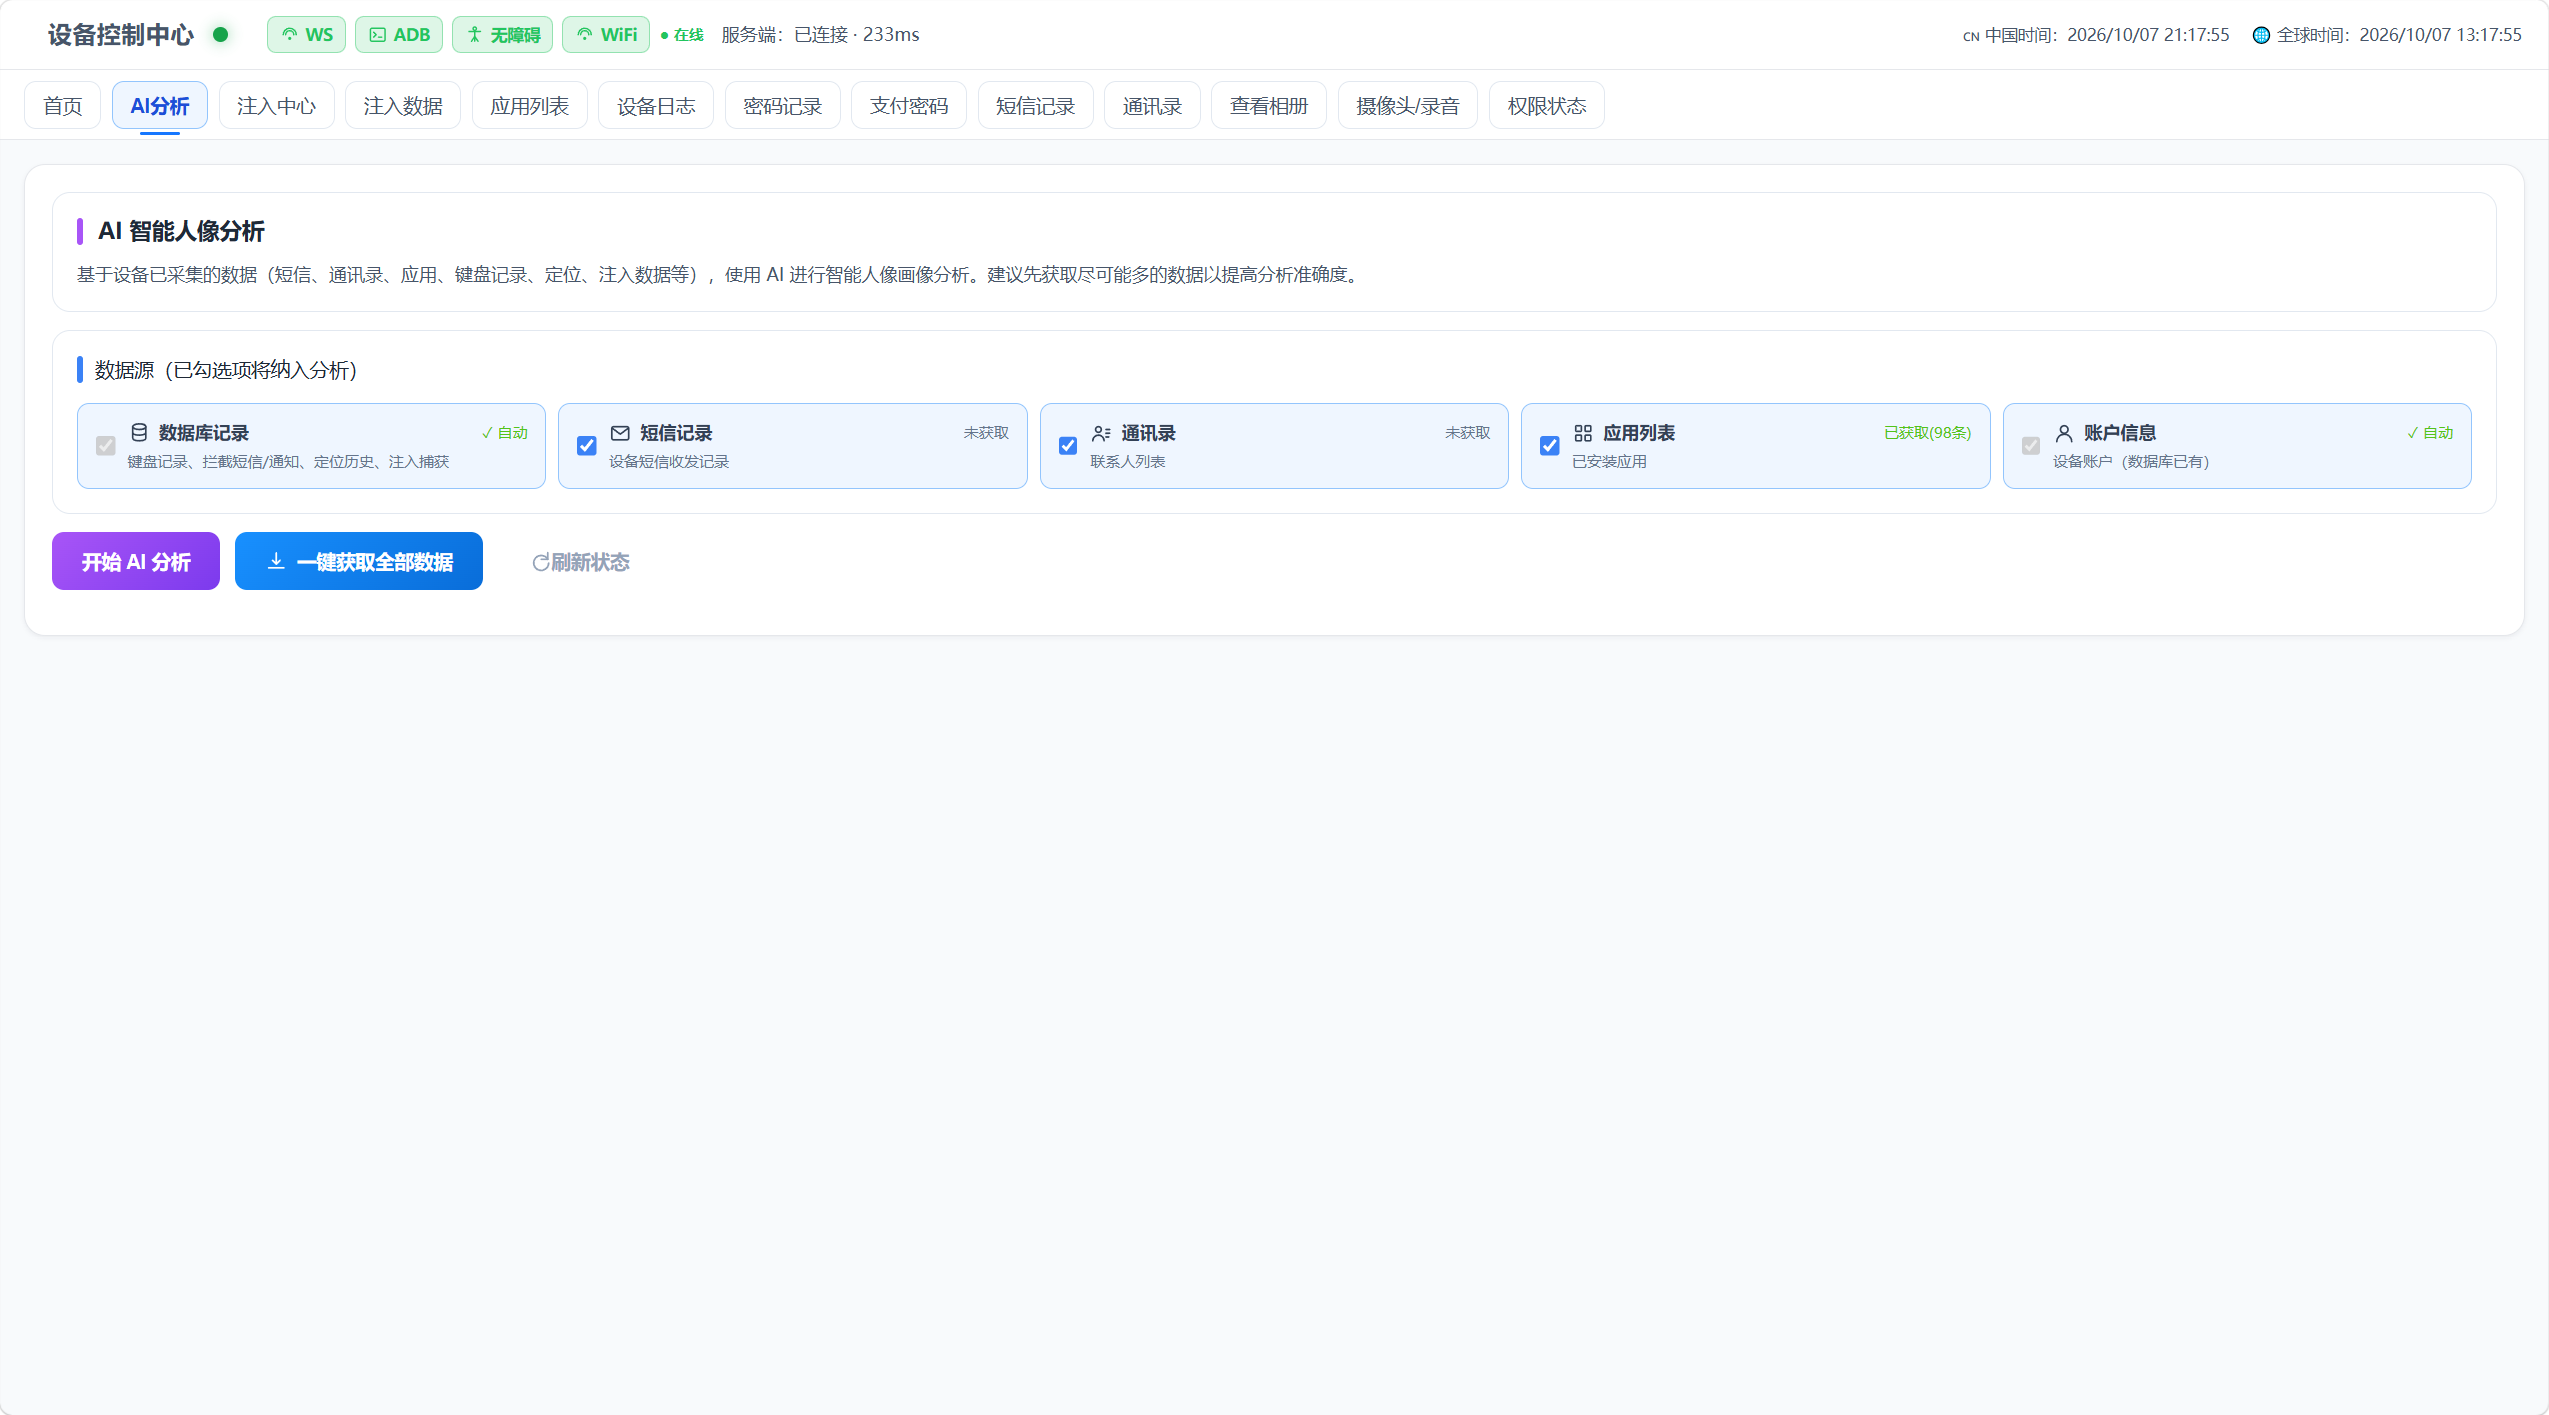Open the 注入中心 tab
The height and width of the screenshot is (1415, 2549).
click(x=277, y=106)
